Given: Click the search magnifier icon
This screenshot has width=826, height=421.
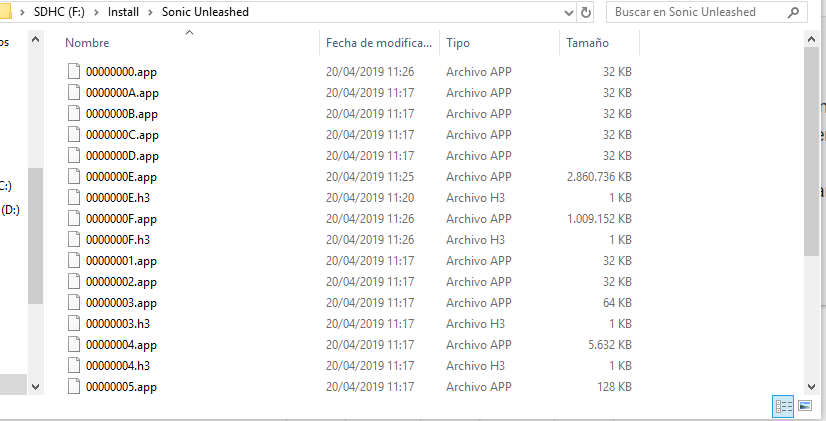Looking at the screenshot, I should (793, 13).
